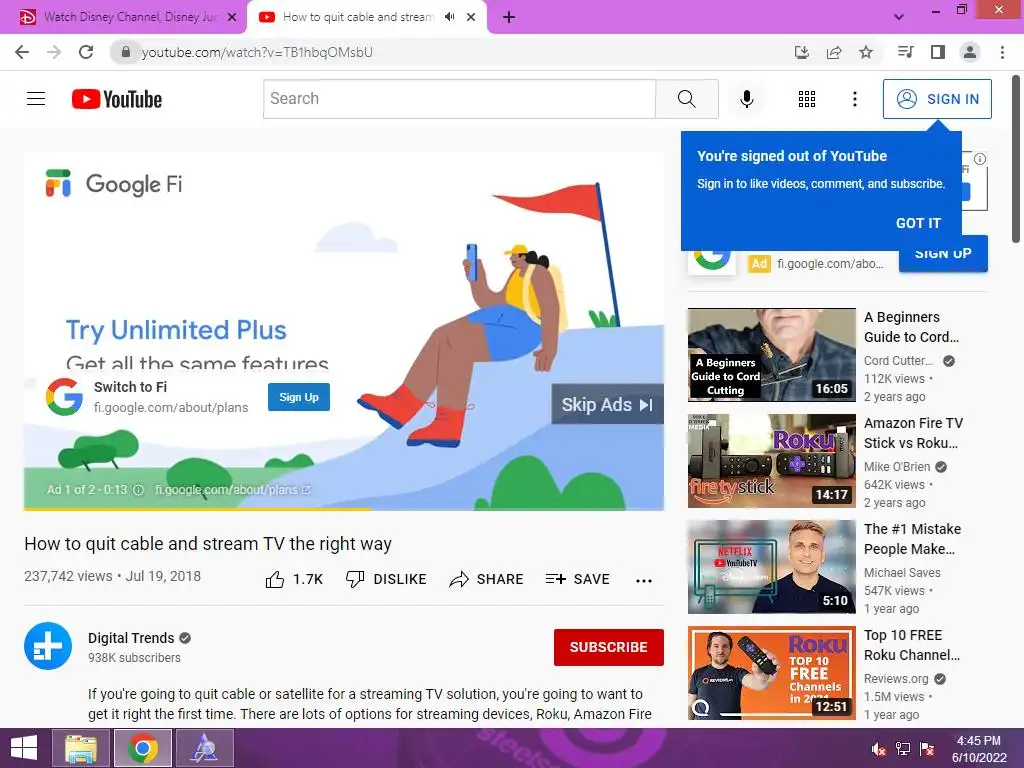Click the video title 'How to quit cable'
Viewport: 1024px width, 768px height.
point(208,544)
